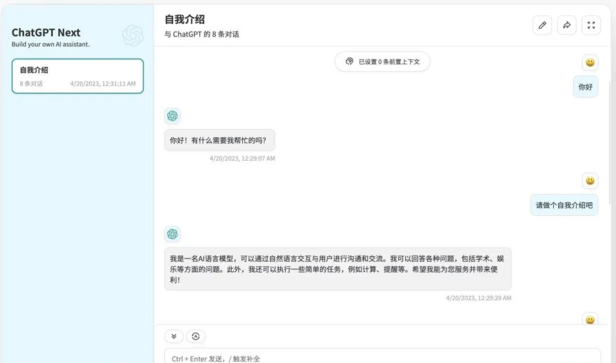Click the user emoji avatar above 你好
Screen dimensions: 616x363
click(590, 62)
